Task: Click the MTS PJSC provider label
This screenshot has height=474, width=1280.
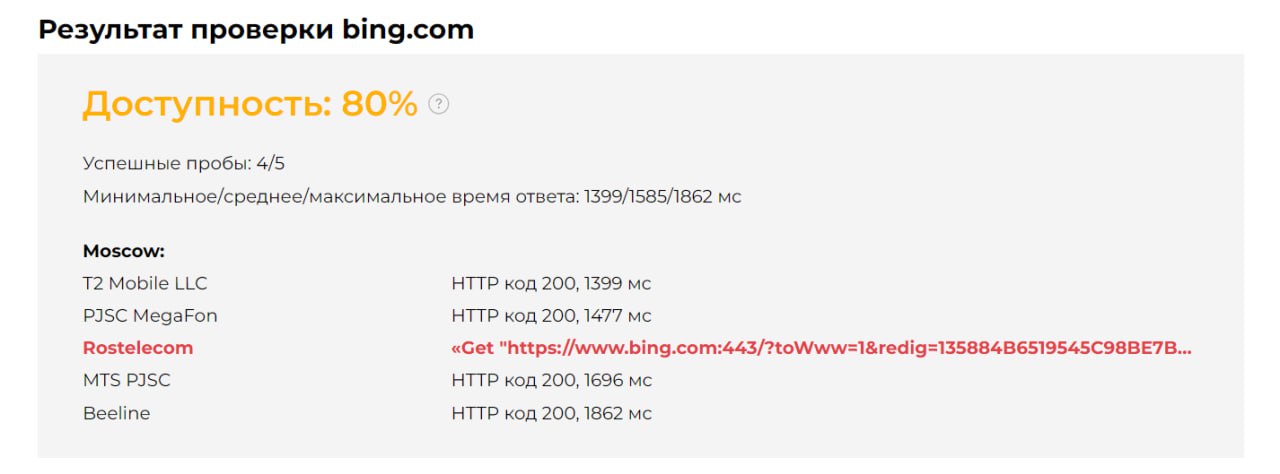Action: [134, 380]
